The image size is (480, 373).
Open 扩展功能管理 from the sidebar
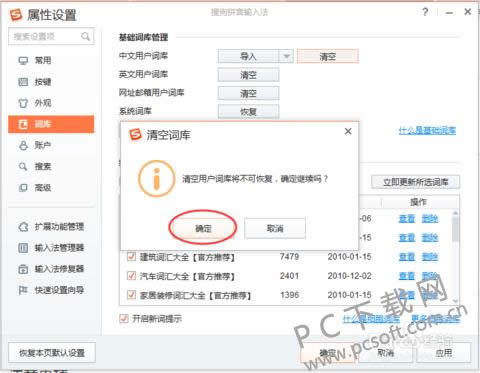59,227
